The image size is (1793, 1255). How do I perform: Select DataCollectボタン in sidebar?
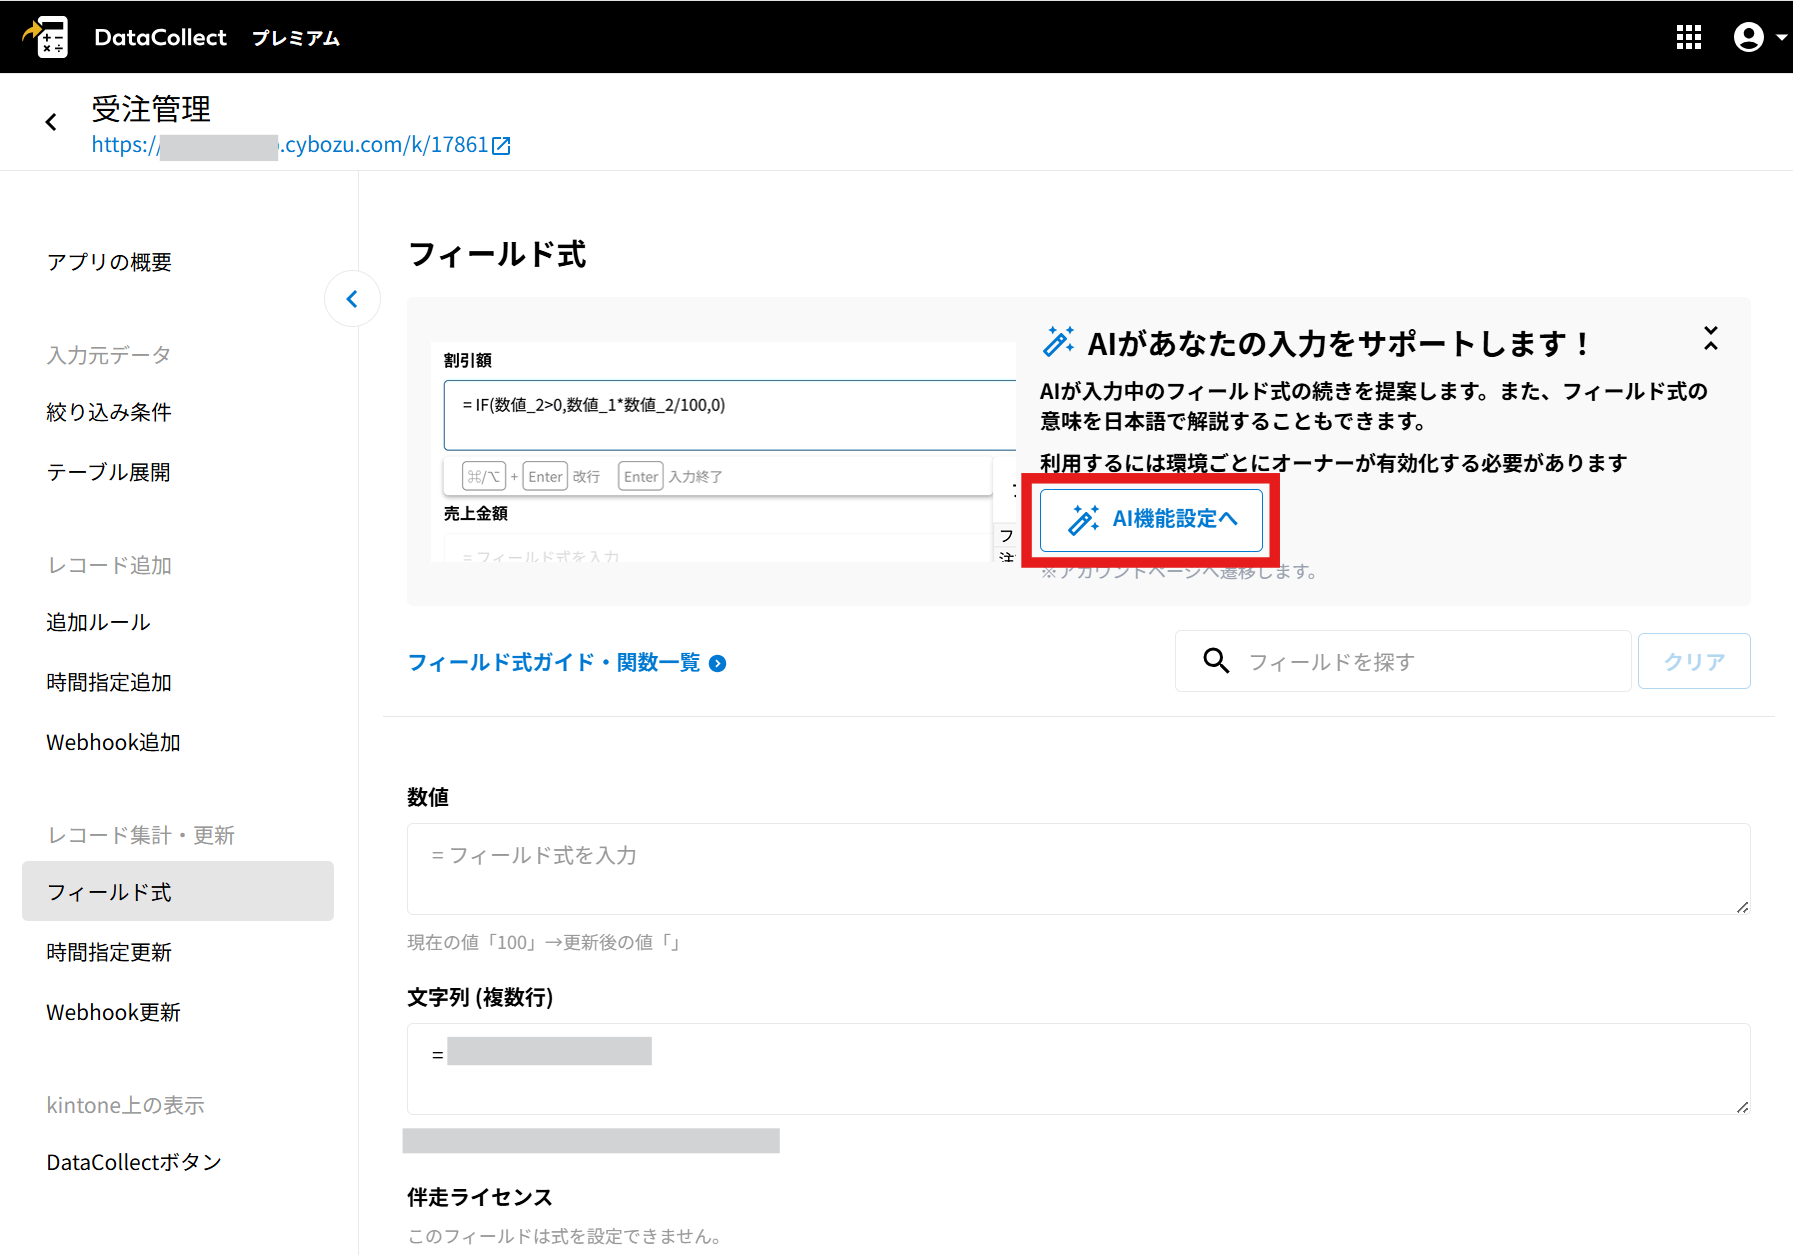point(134,1162)
